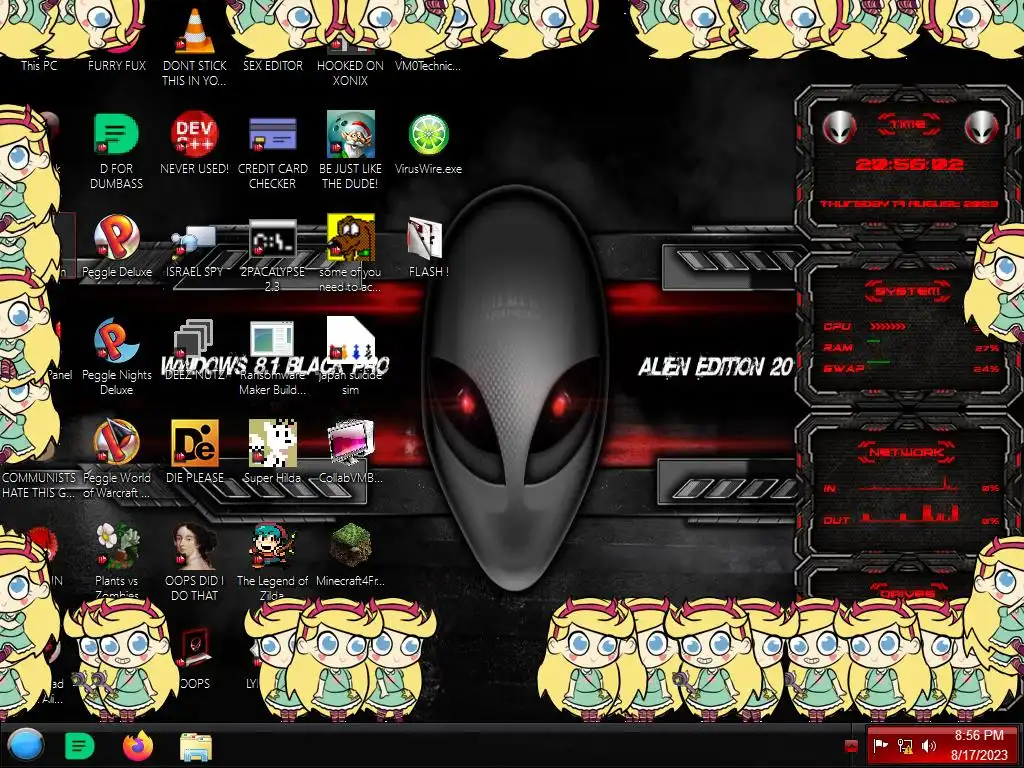Open Action Center via the flag tray icon
Image resolution: width=1024 pixels, height=768 pixels.
click(880, 745)
